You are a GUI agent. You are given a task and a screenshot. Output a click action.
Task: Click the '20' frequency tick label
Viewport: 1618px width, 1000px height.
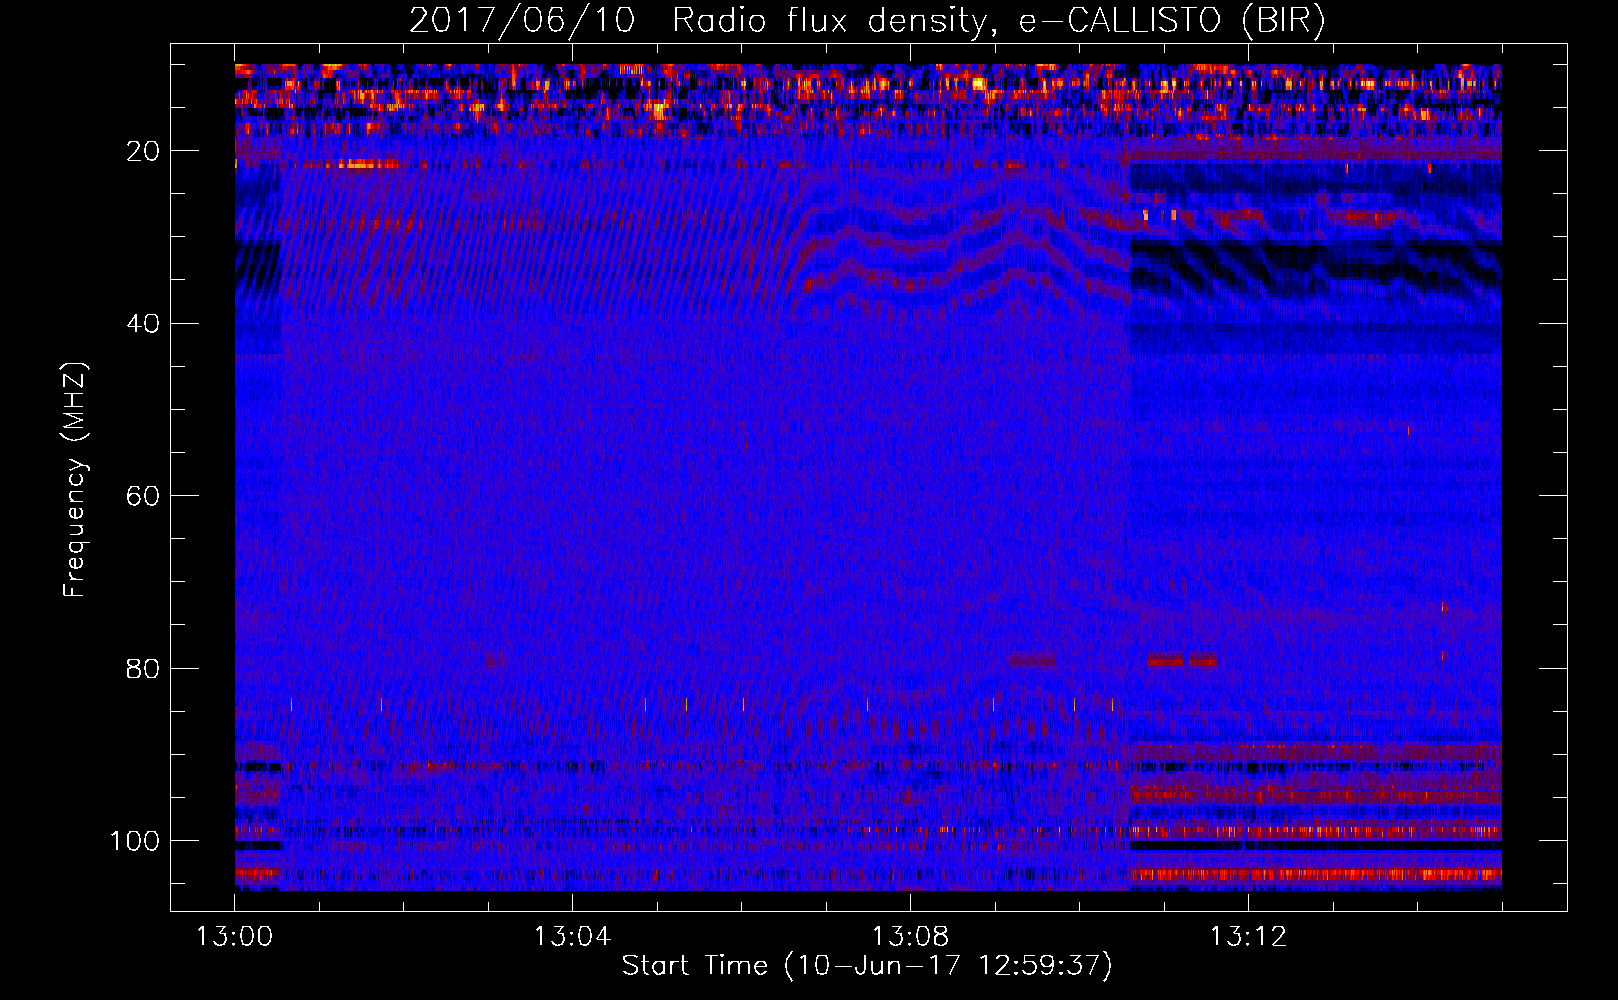(144, 151)
